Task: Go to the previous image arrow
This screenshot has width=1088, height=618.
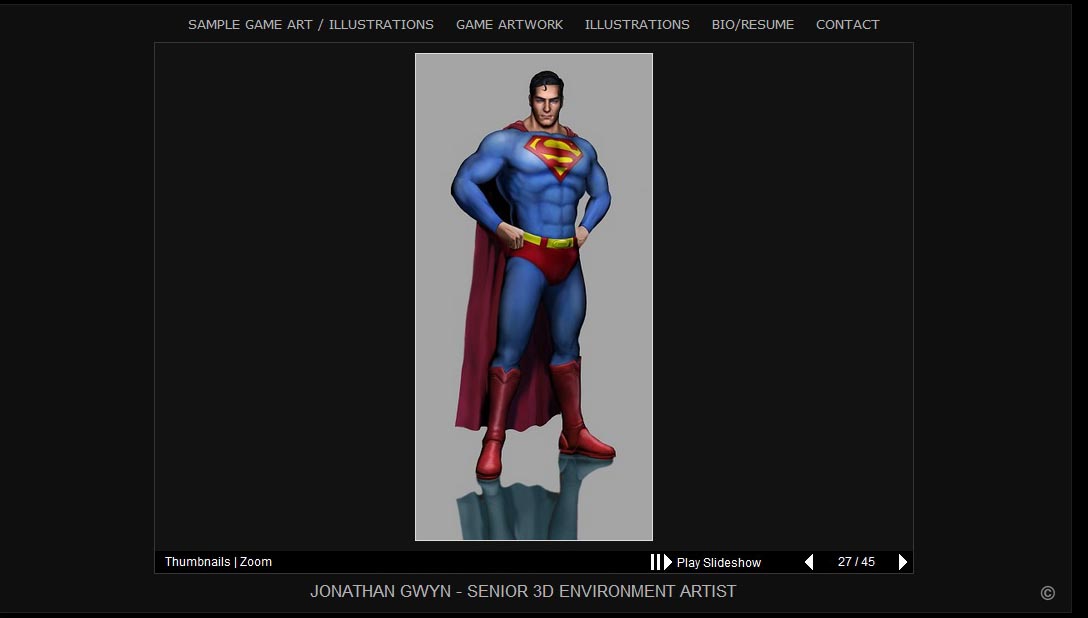Action: pyautogui.click(x=809, y=562)
